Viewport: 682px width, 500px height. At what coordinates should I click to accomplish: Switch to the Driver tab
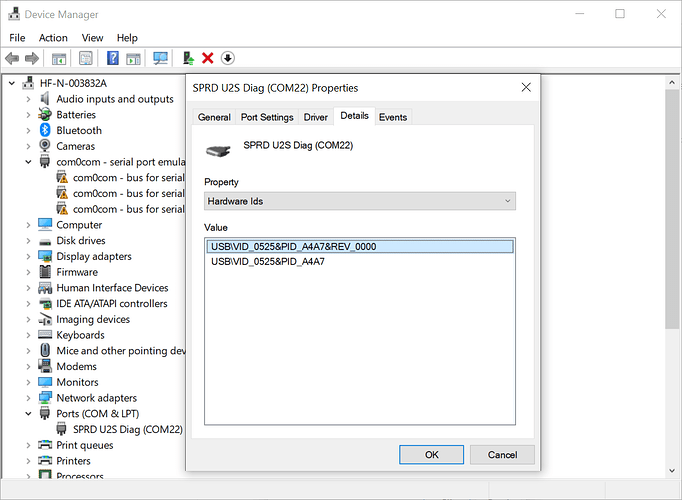[316, 117]
